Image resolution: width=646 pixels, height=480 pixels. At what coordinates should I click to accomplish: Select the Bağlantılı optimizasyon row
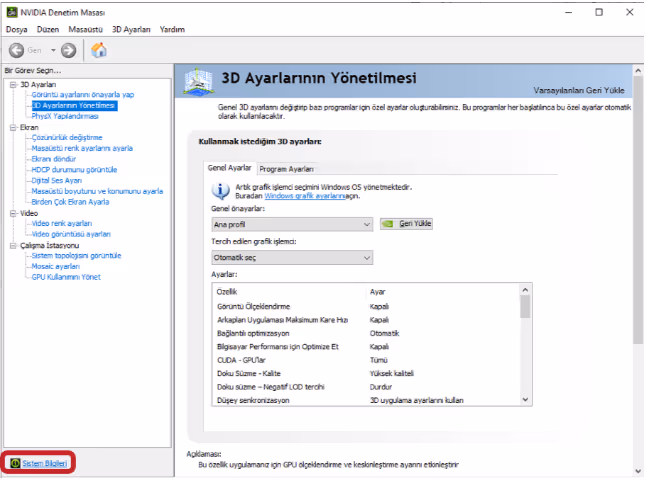click(x=367, y=333)
